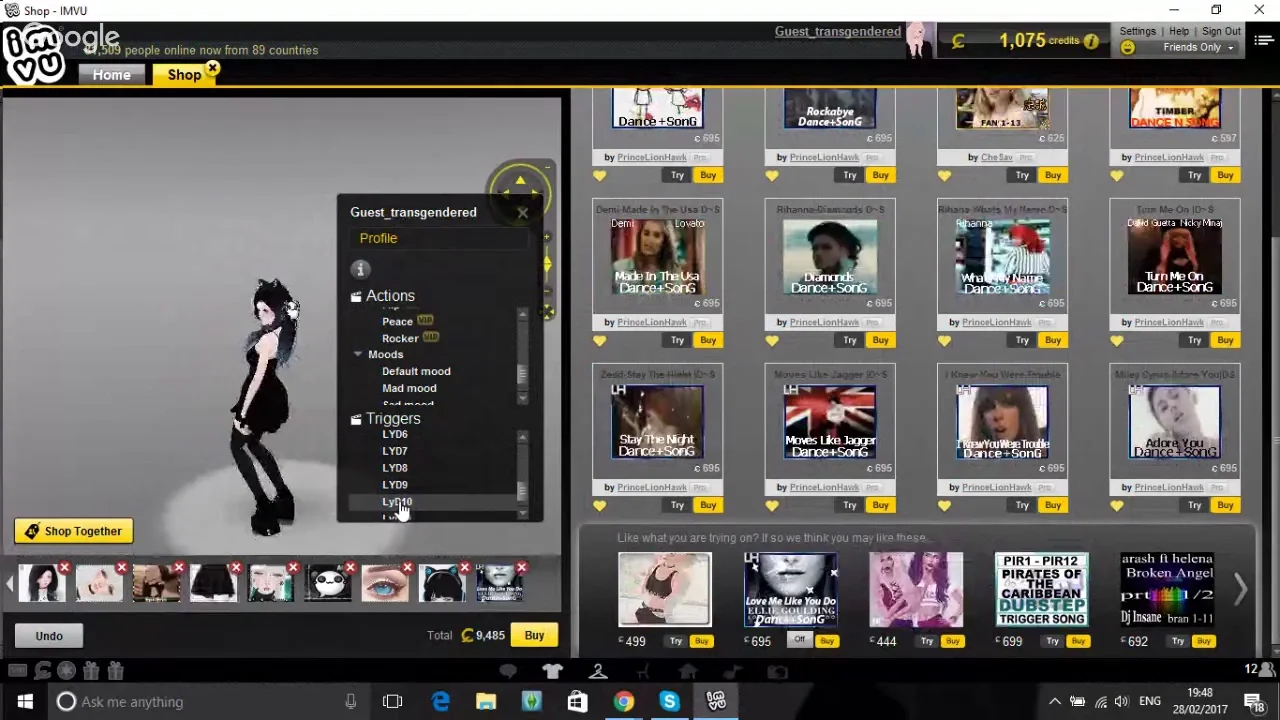Turn off Love Me Like You Do item

point(799,640)
